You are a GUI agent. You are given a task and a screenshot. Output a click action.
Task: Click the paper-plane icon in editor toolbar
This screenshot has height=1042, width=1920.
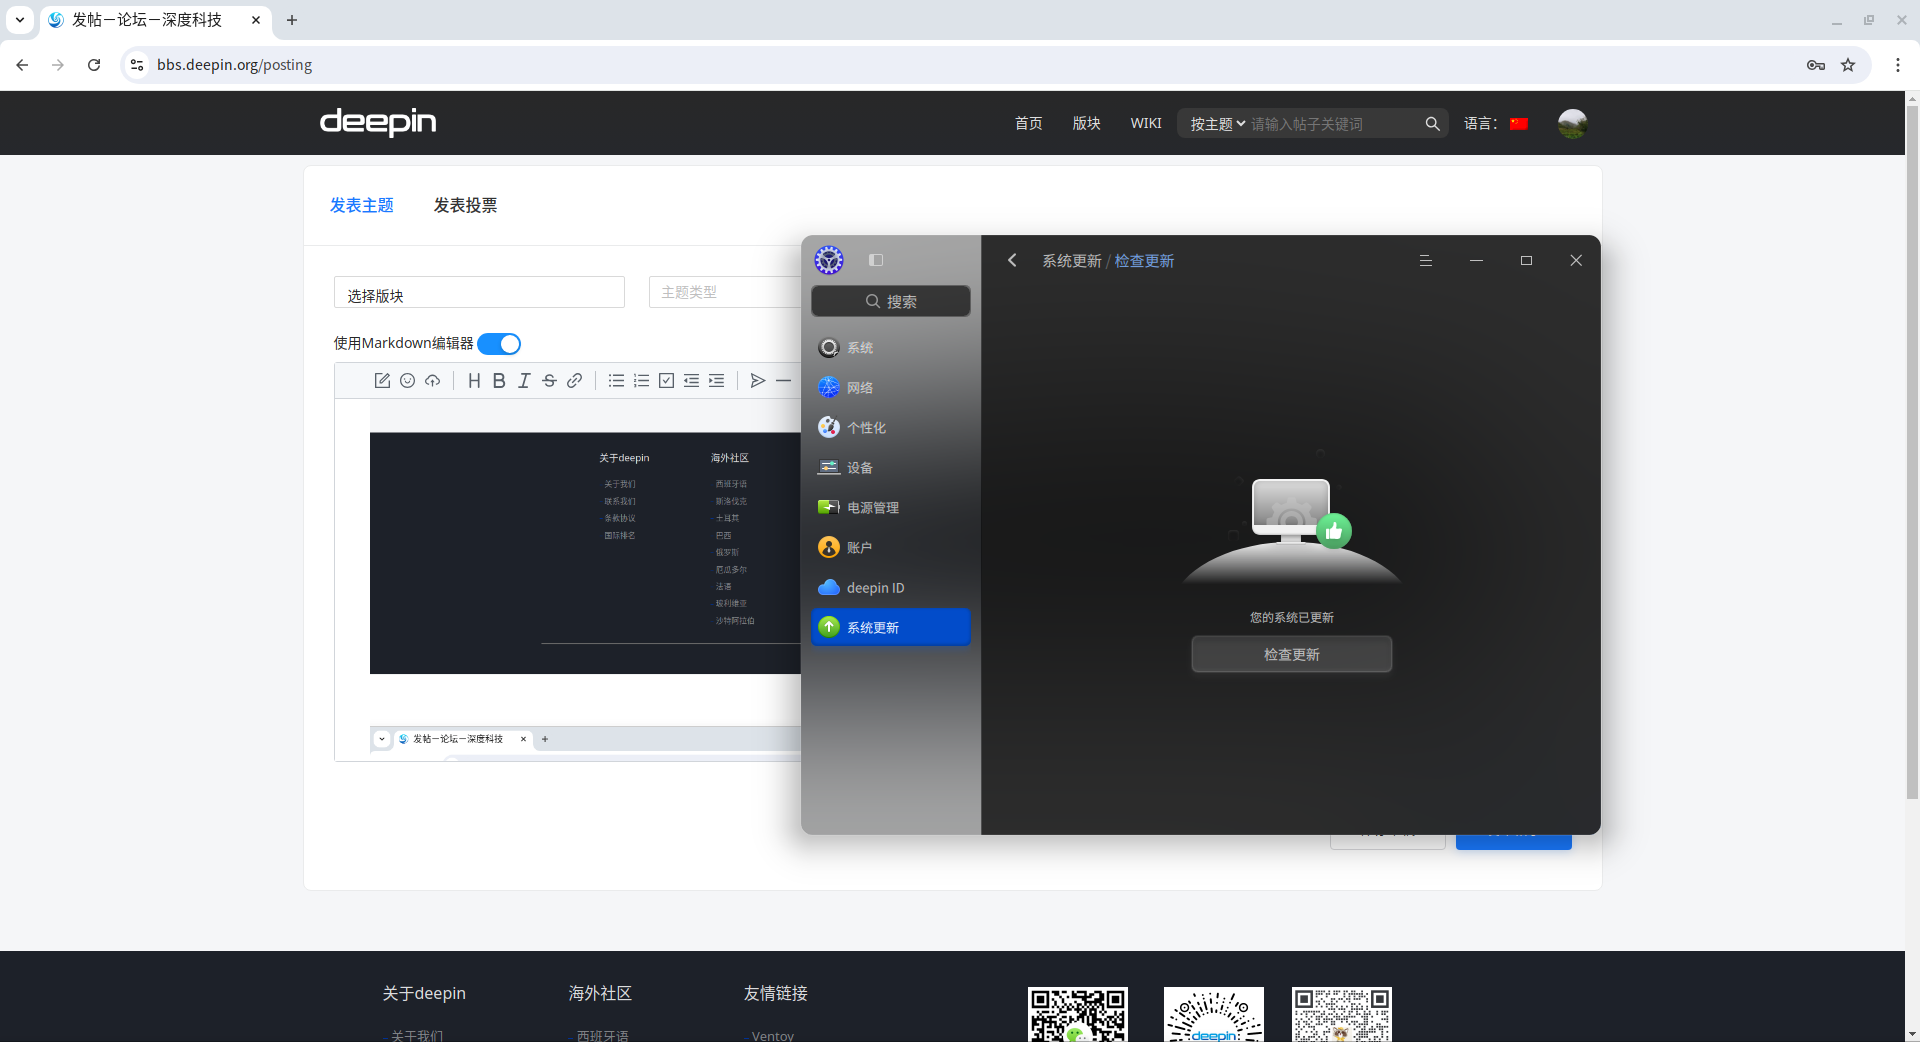pyautogui.click(x=758, y=381)
